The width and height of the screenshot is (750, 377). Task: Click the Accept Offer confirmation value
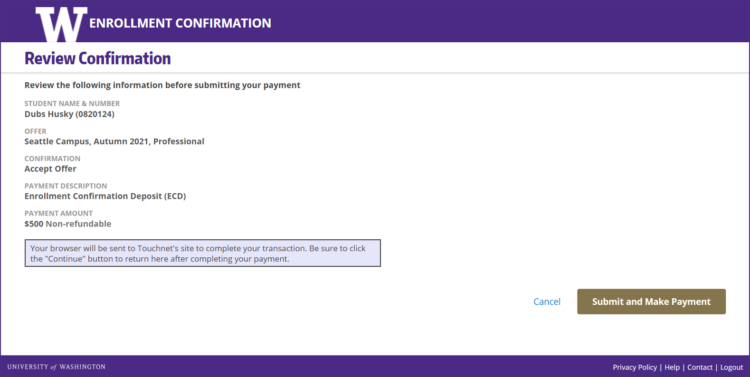pos(50,168)
